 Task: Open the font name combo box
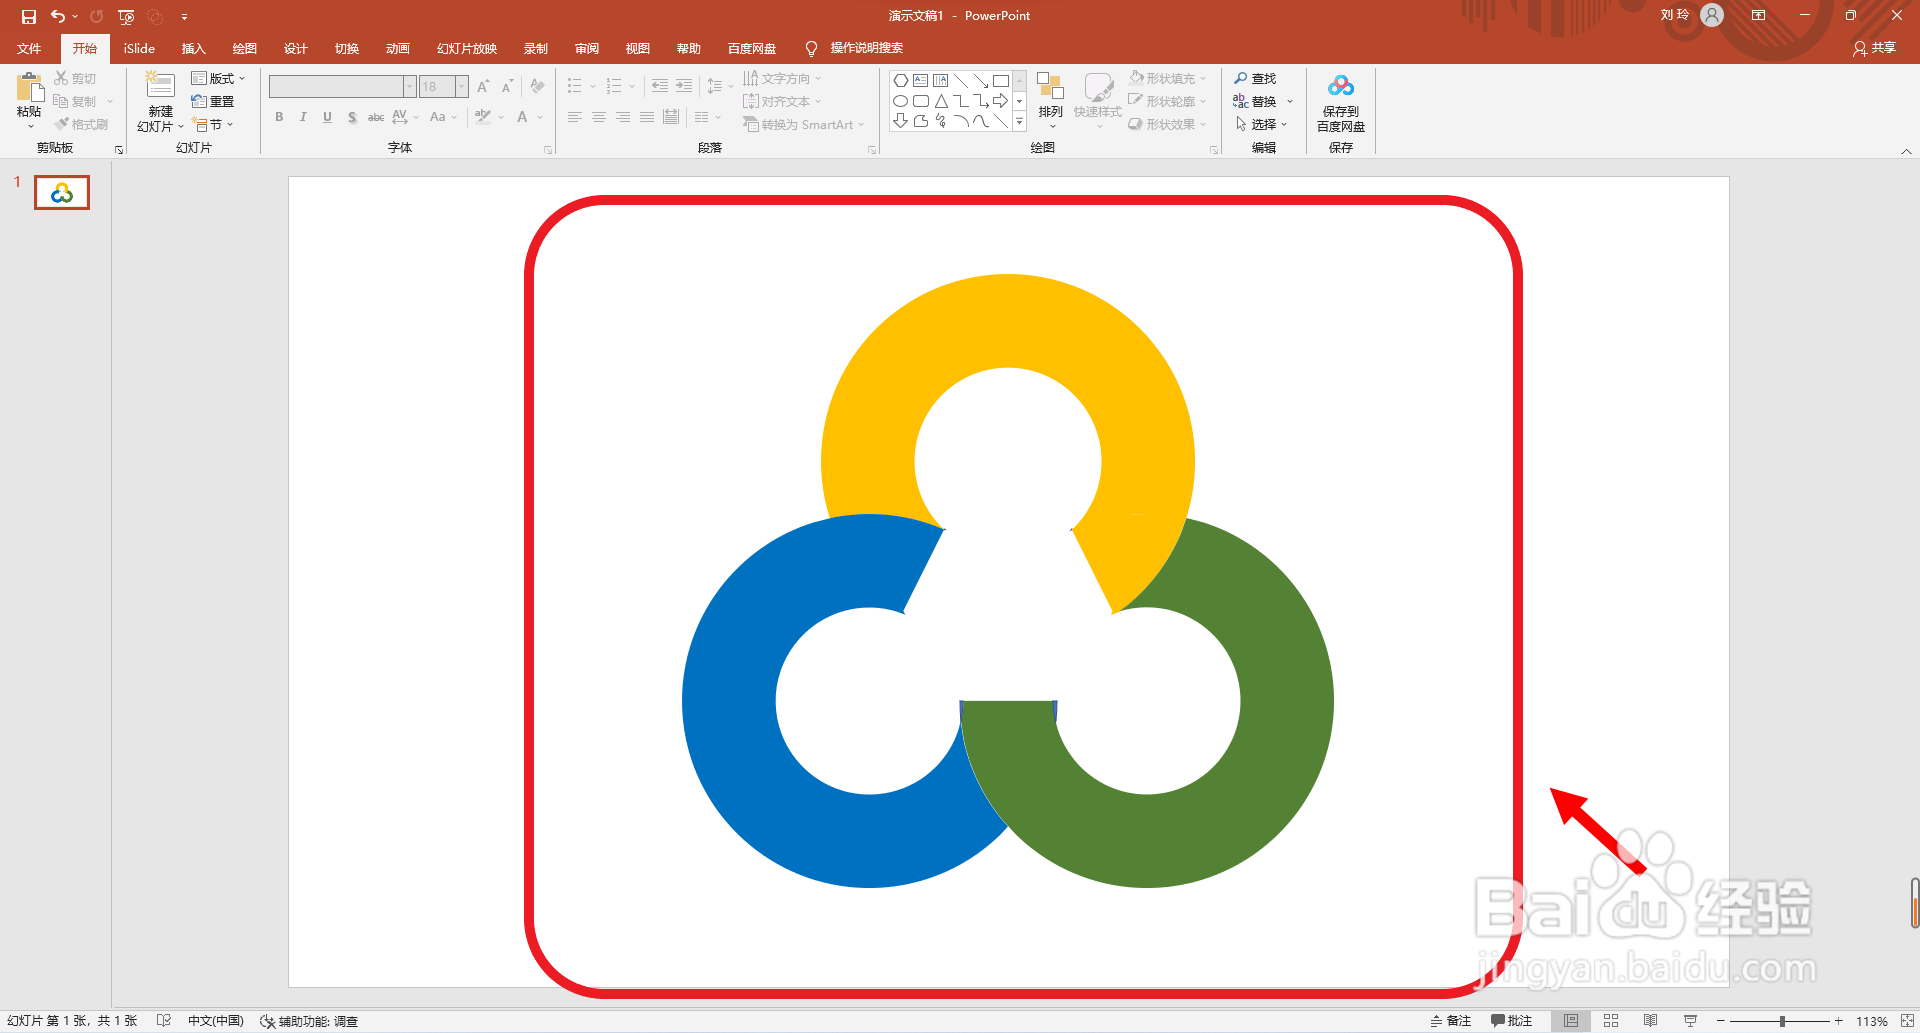[x=342, y=87]
